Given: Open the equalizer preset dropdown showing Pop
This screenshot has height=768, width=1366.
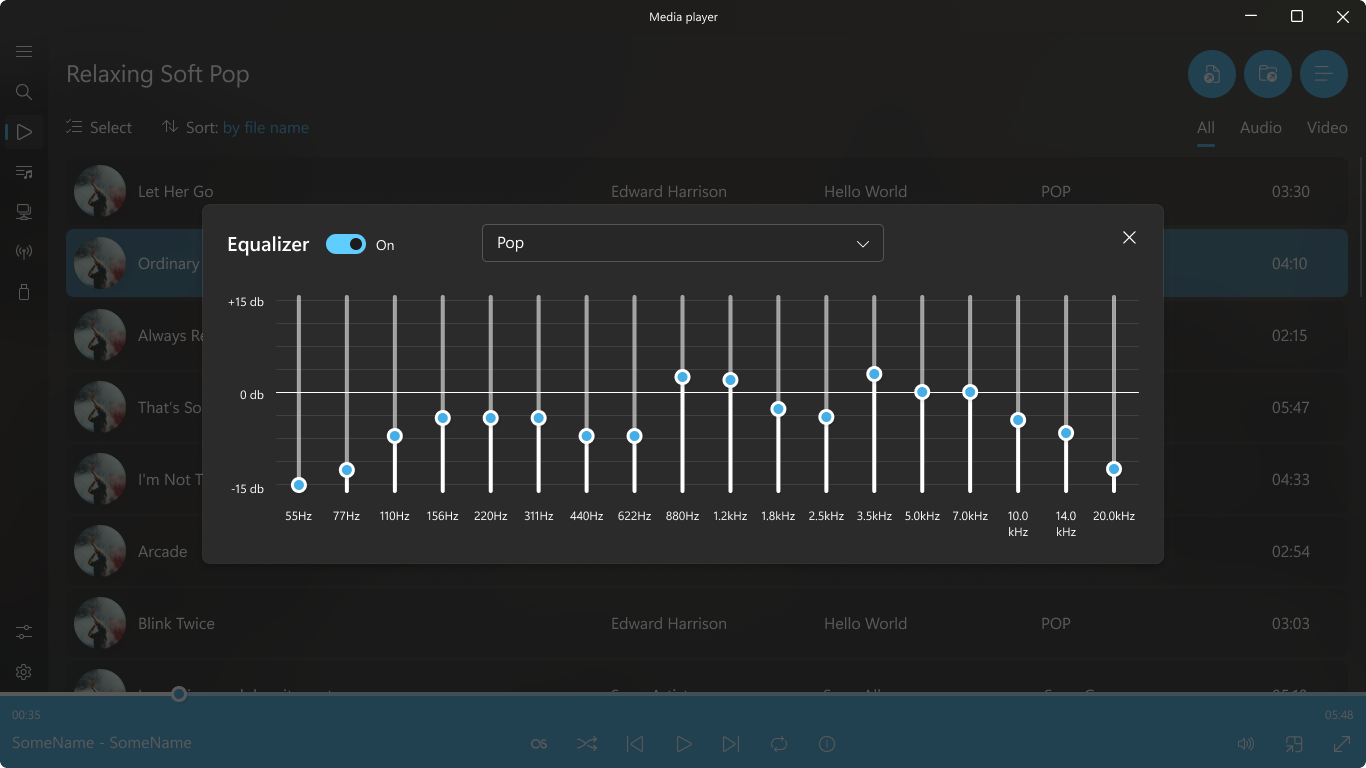Looking at the screenshot, I should 683,243.
